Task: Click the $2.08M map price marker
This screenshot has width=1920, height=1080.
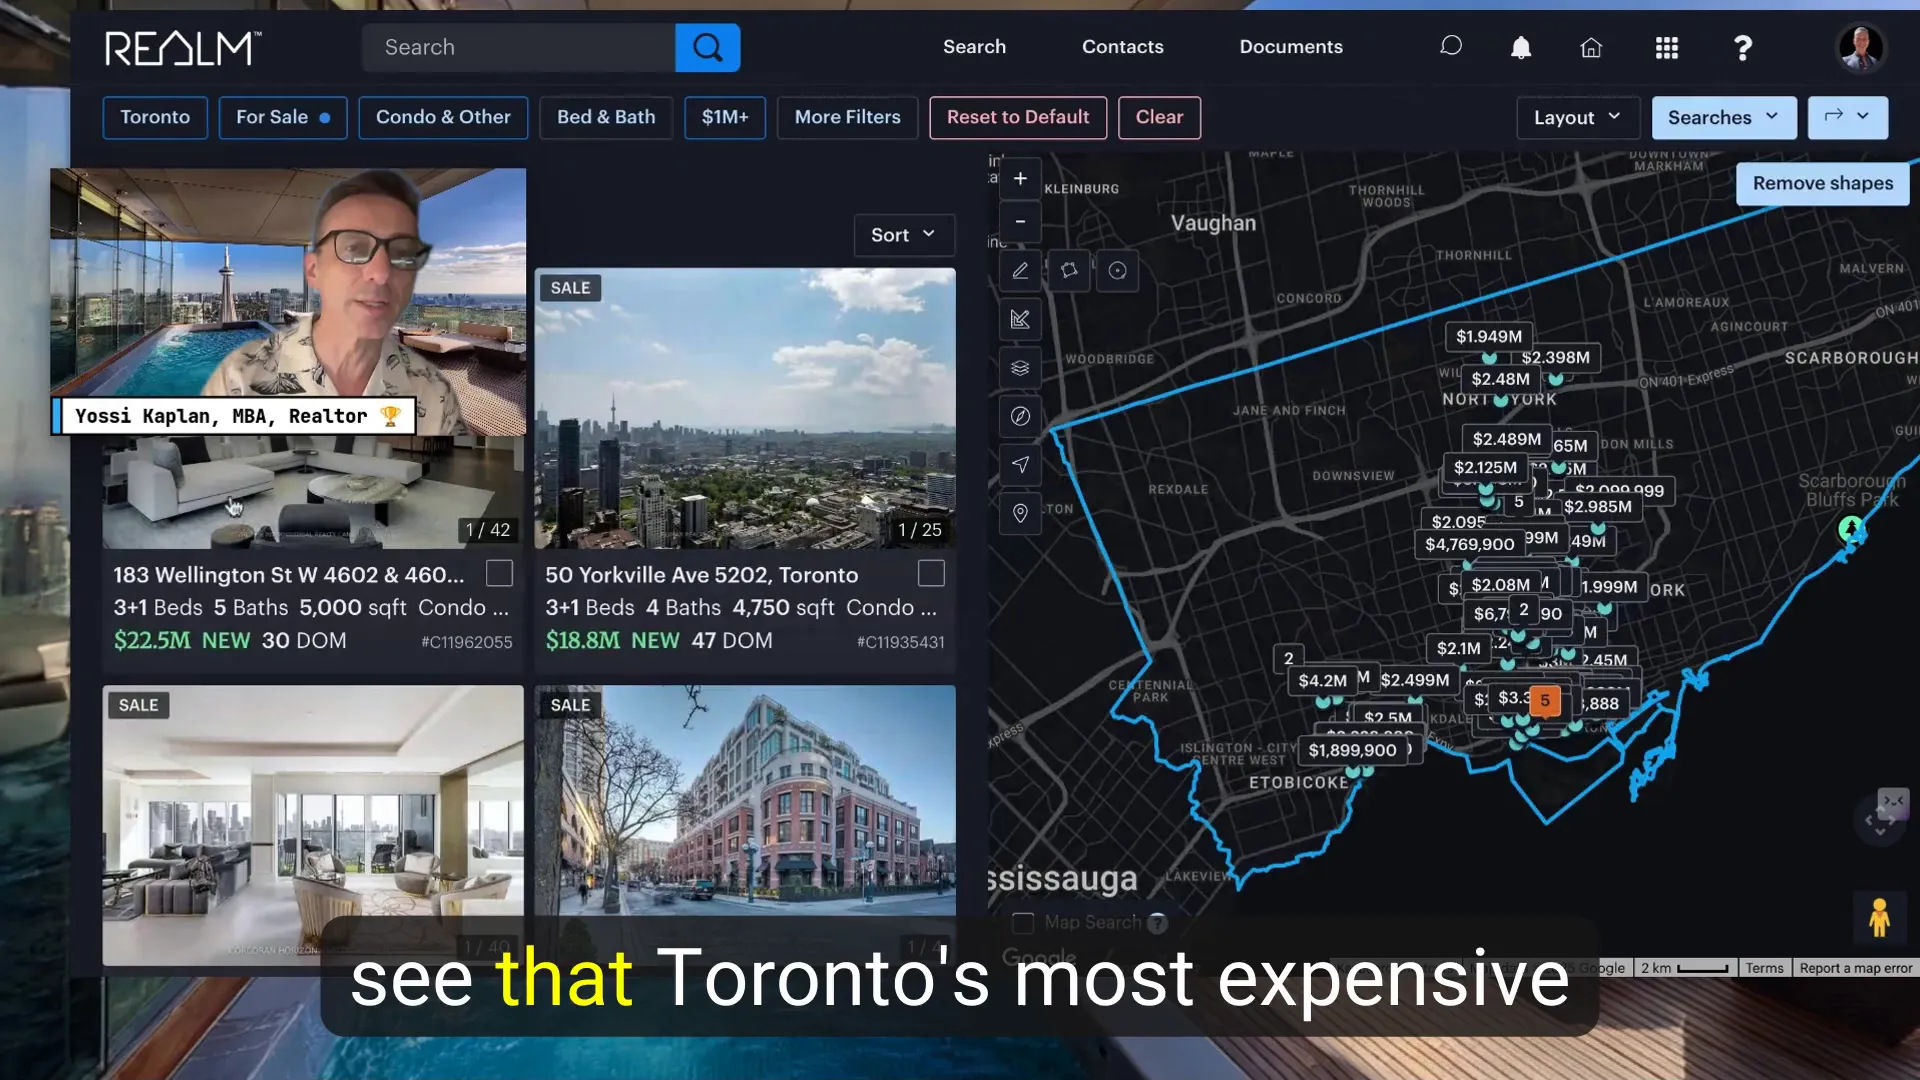Action: click(1501, 585)
